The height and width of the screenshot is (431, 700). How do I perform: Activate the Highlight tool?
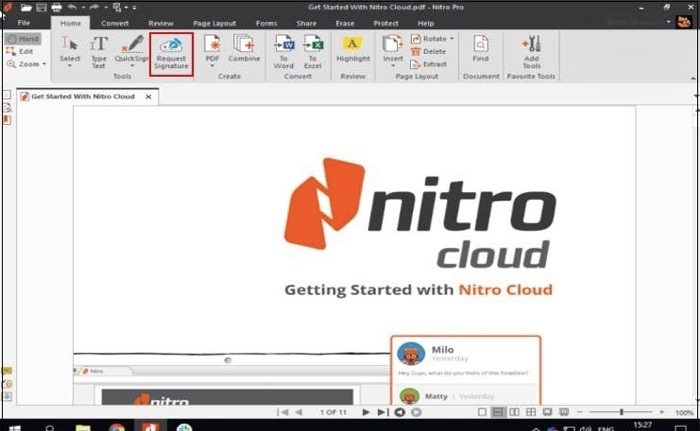click(353, 49)
